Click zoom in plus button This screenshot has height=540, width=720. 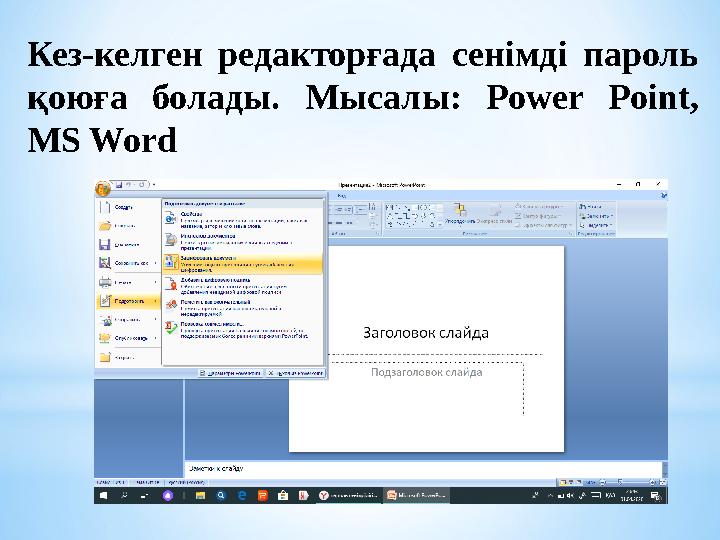coord(652,482)
